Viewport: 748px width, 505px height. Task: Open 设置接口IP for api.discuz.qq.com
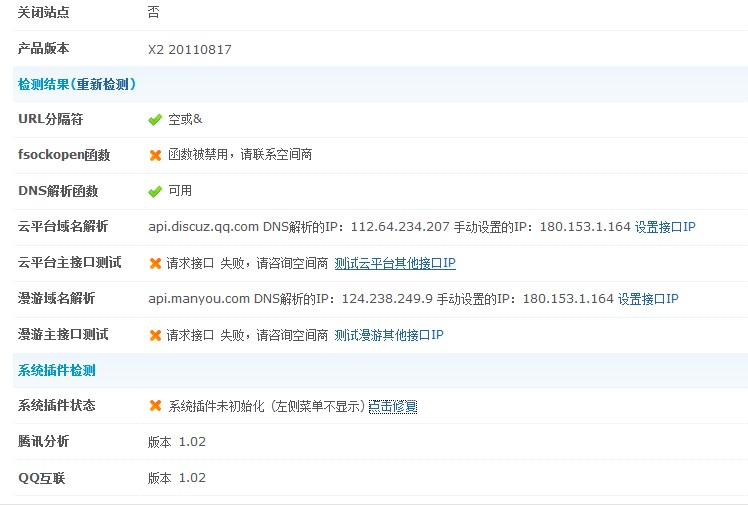click(665, 227)
